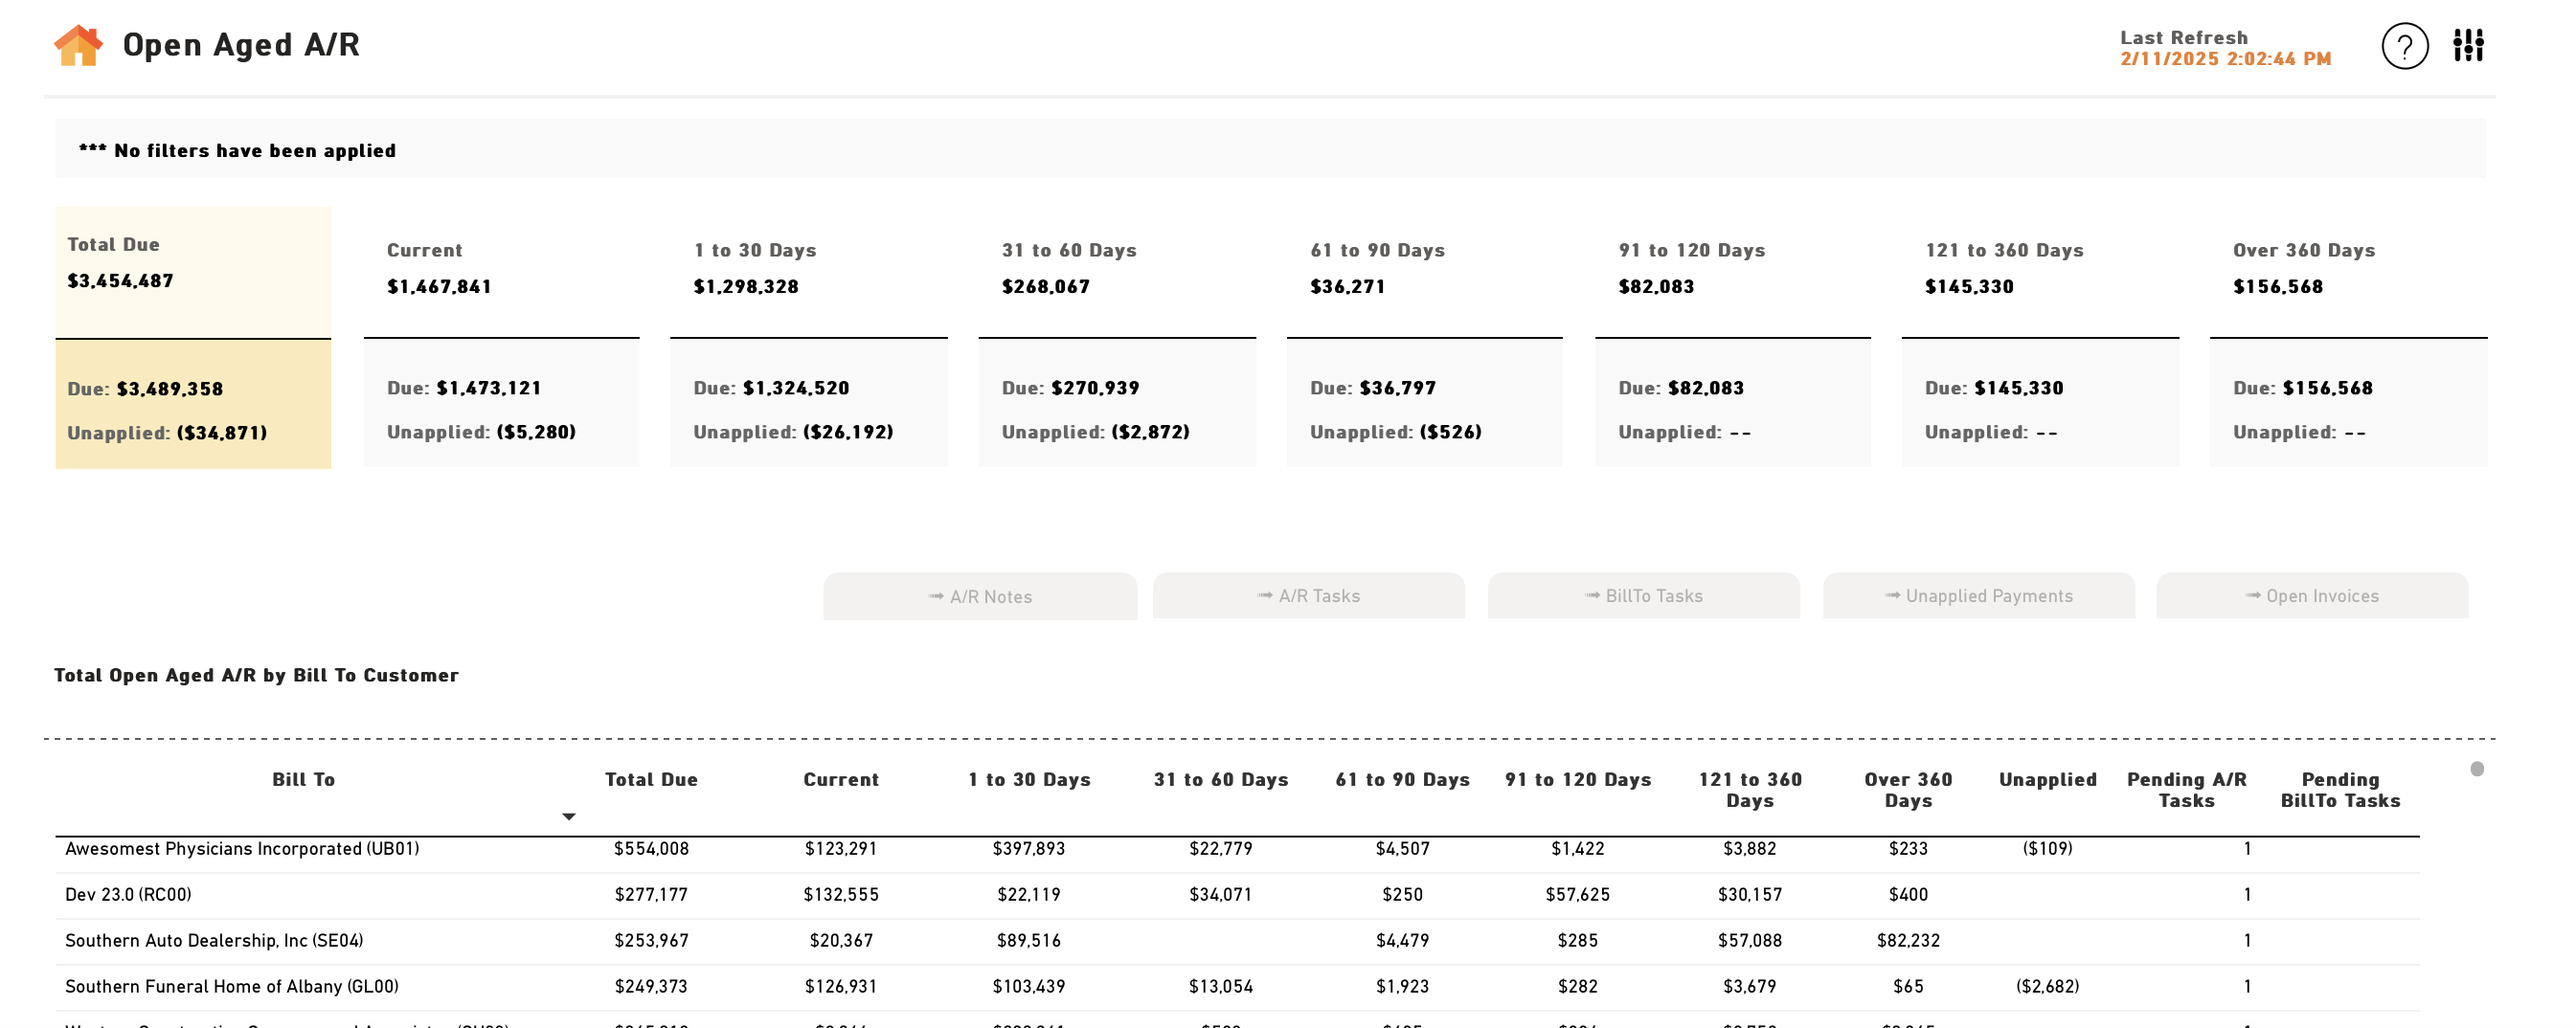Open the BillTo Tasks button
2576x1028 pixels.
[1643, 595]
